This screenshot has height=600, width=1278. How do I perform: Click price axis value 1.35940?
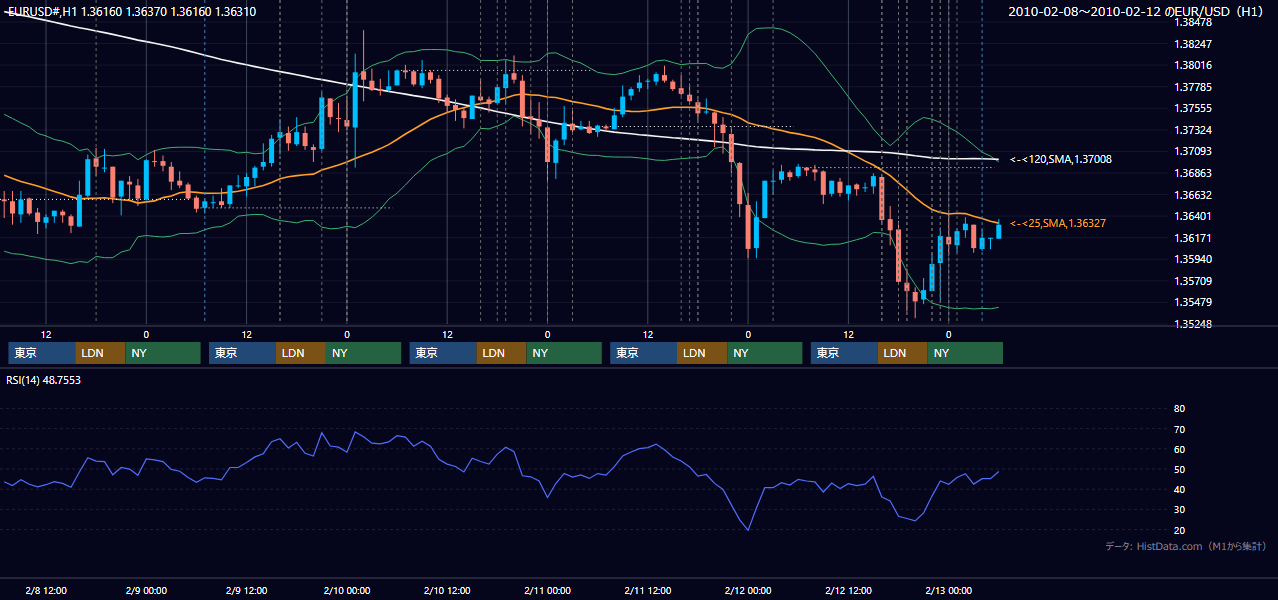(1193, 259)
